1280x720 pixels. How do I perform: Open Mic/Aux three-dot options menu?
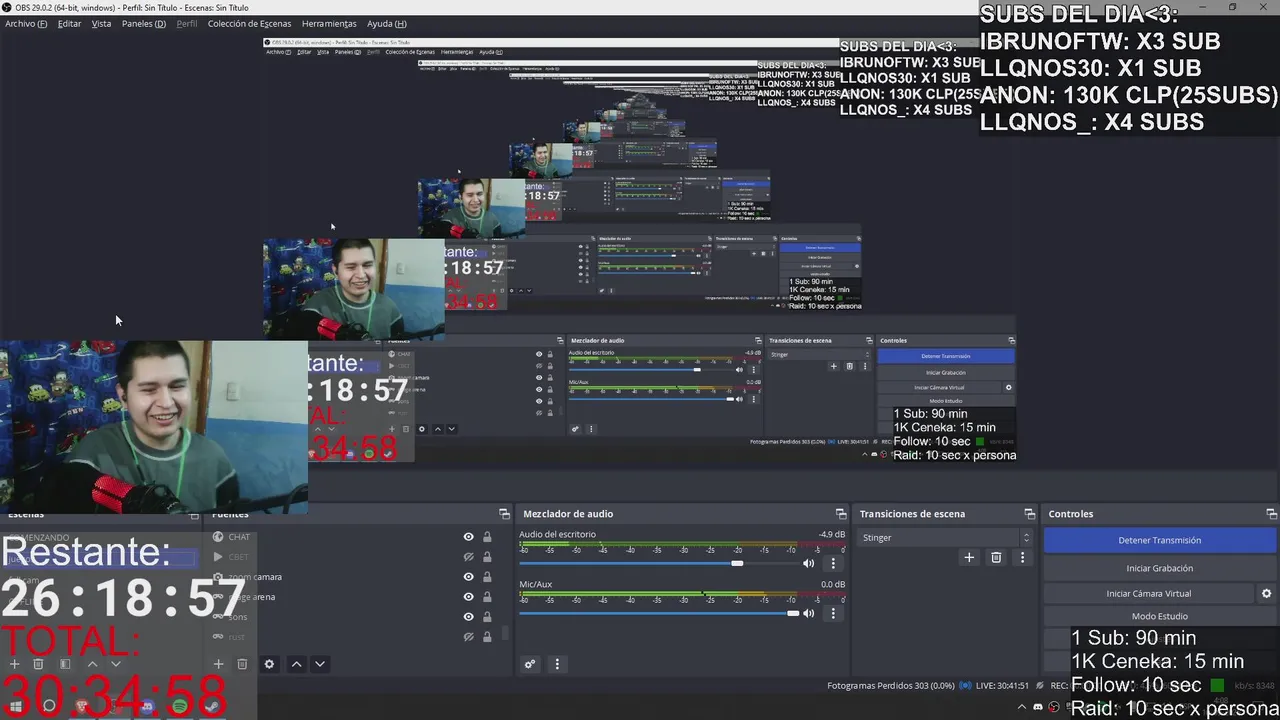[833, 613]
